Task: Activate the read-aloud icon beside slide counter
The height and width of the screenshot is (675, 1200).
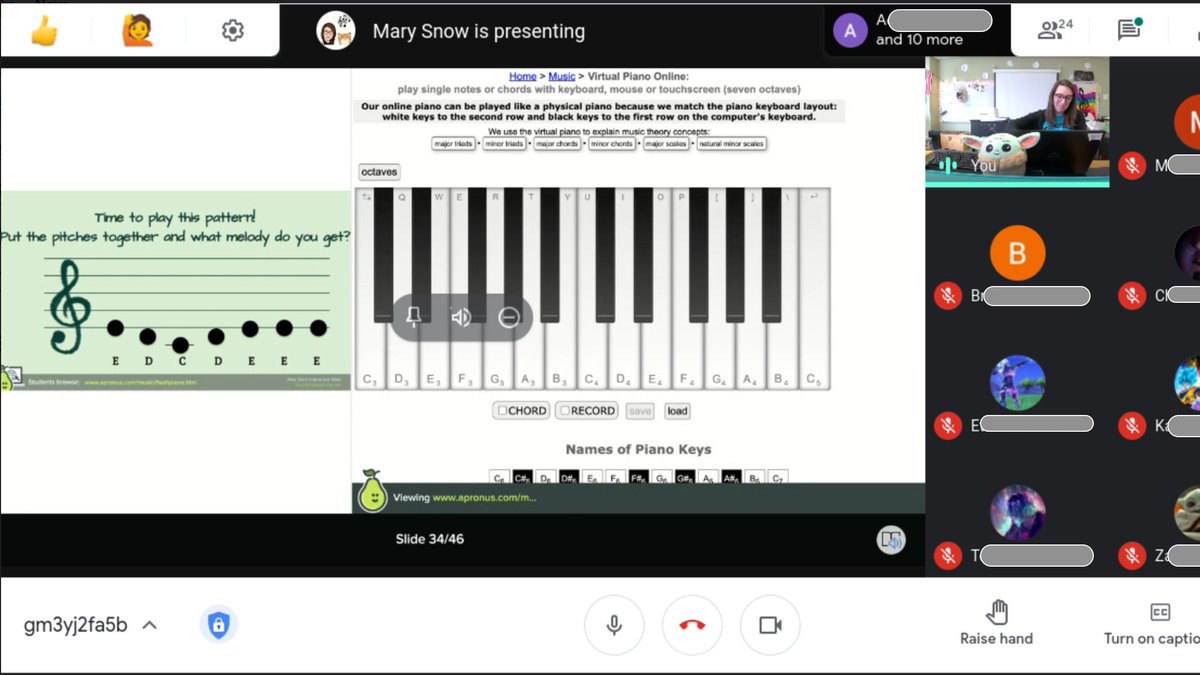Action: [889, 539]
